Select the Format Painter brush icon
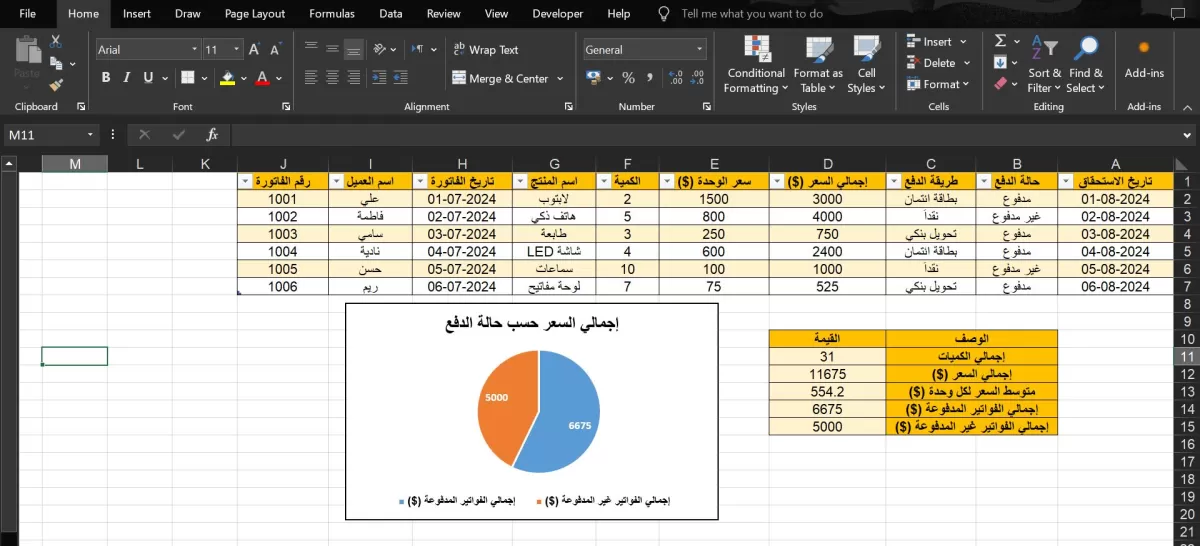The width and height of the screenshot is (1200, 546). (x=56, y=86)
